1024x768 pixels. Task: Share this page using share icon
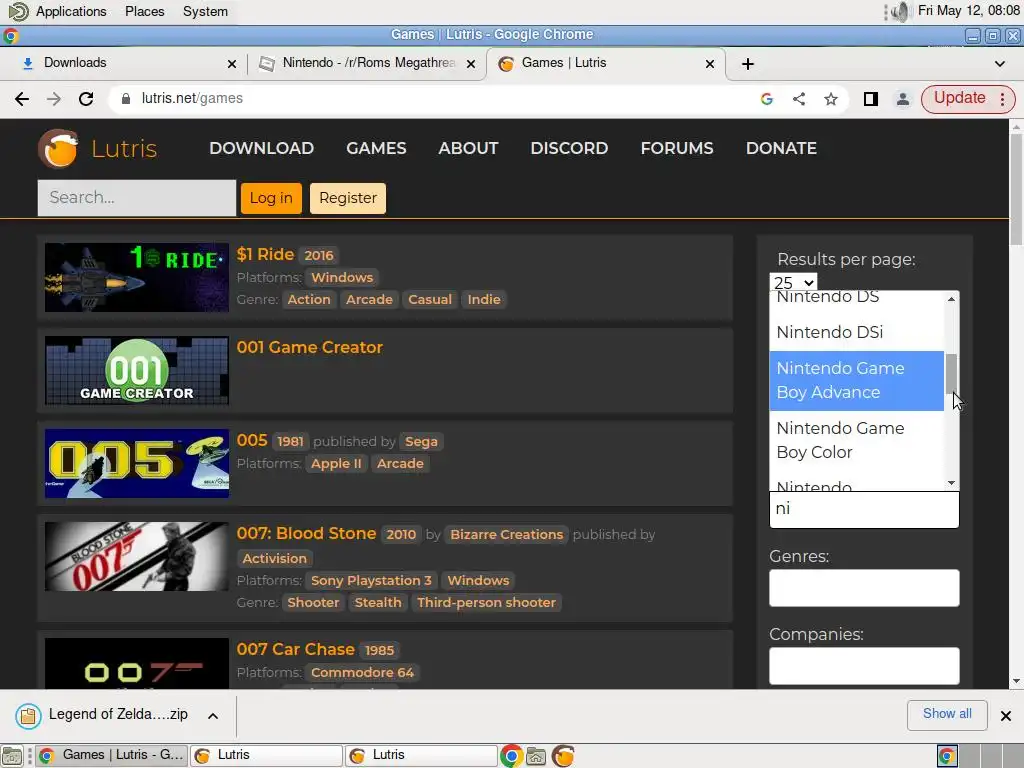799,99
